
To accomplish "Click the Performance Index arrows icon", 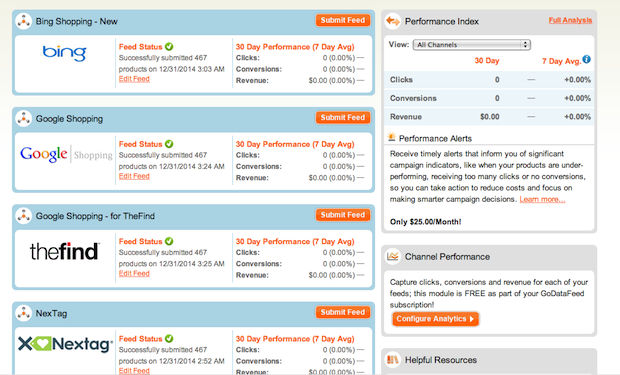I will [x=393, y=21].
